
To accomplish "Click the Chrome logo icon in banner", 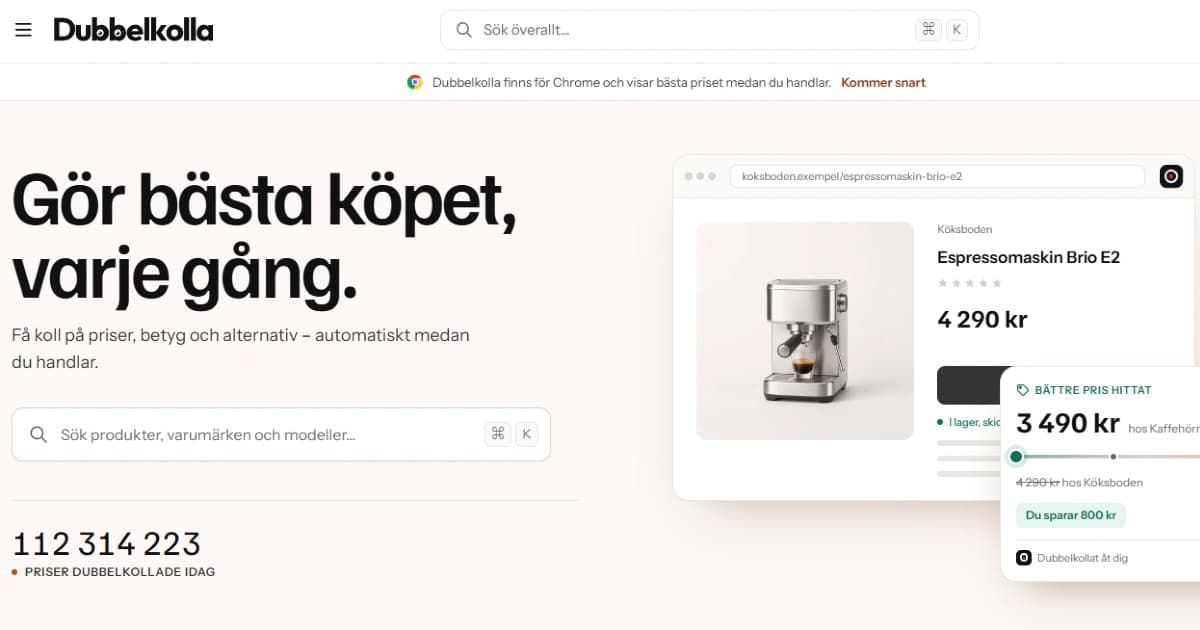I will click(x=415, y=83).
